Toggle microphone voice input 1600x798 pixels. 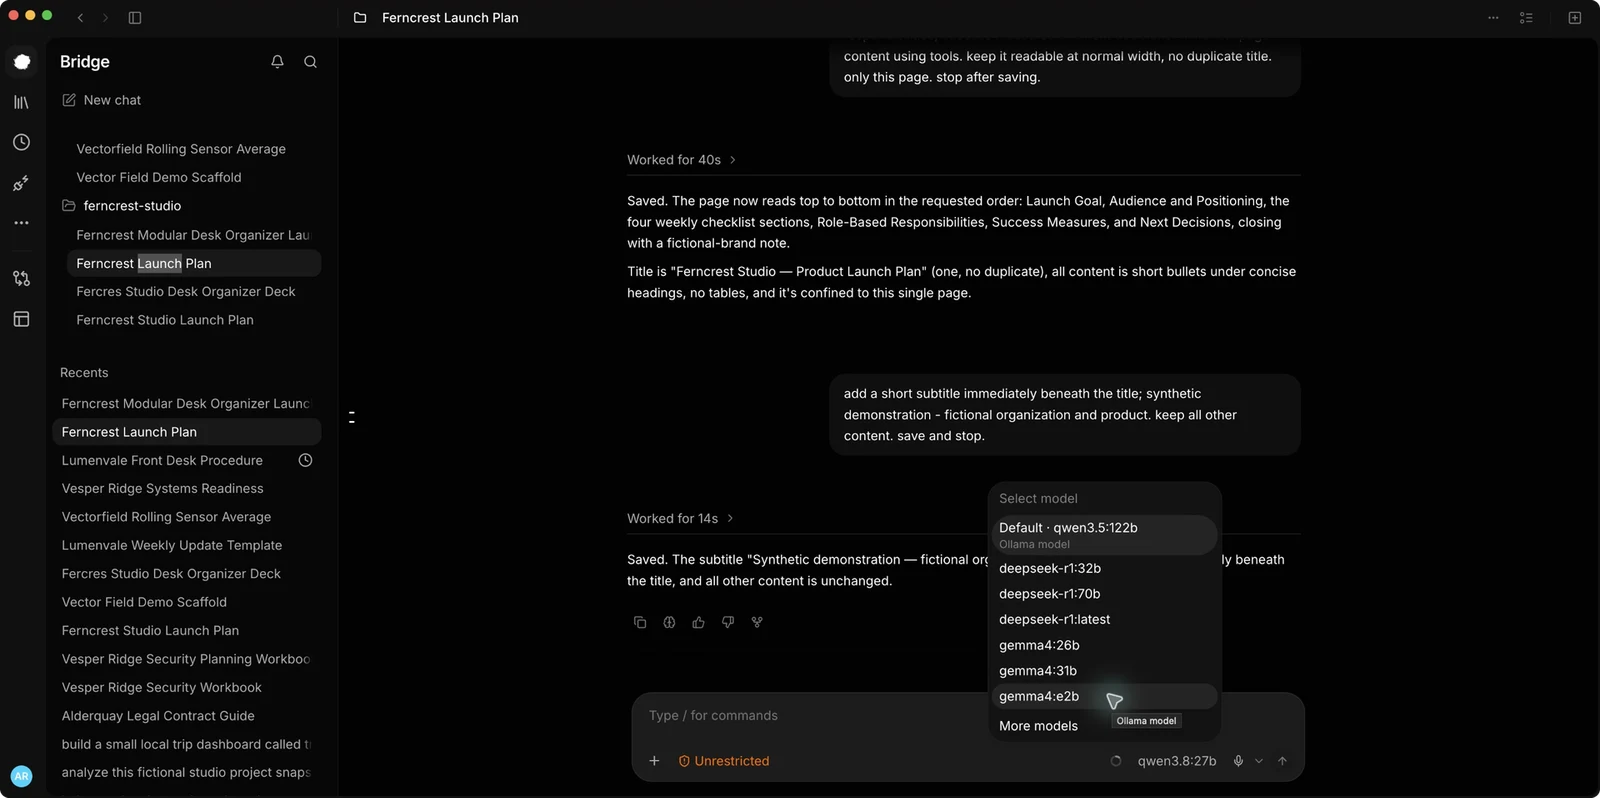(x=1238, y=761)
